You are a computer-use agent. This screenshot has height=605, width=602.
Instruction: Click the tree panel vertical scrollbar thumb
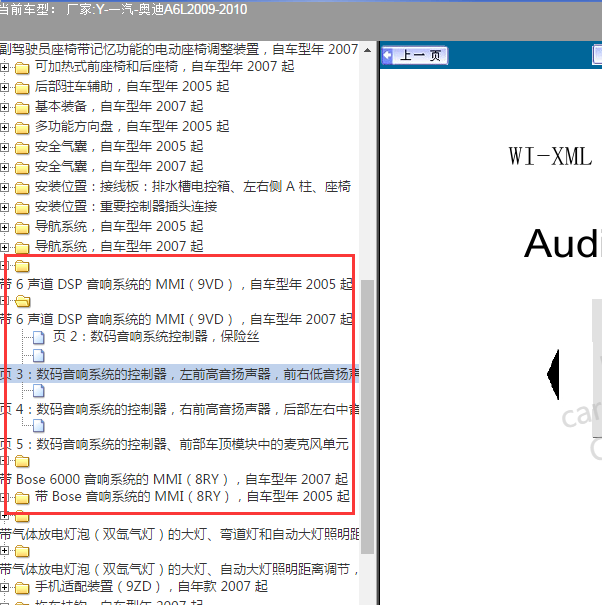[x=367, y=417]
